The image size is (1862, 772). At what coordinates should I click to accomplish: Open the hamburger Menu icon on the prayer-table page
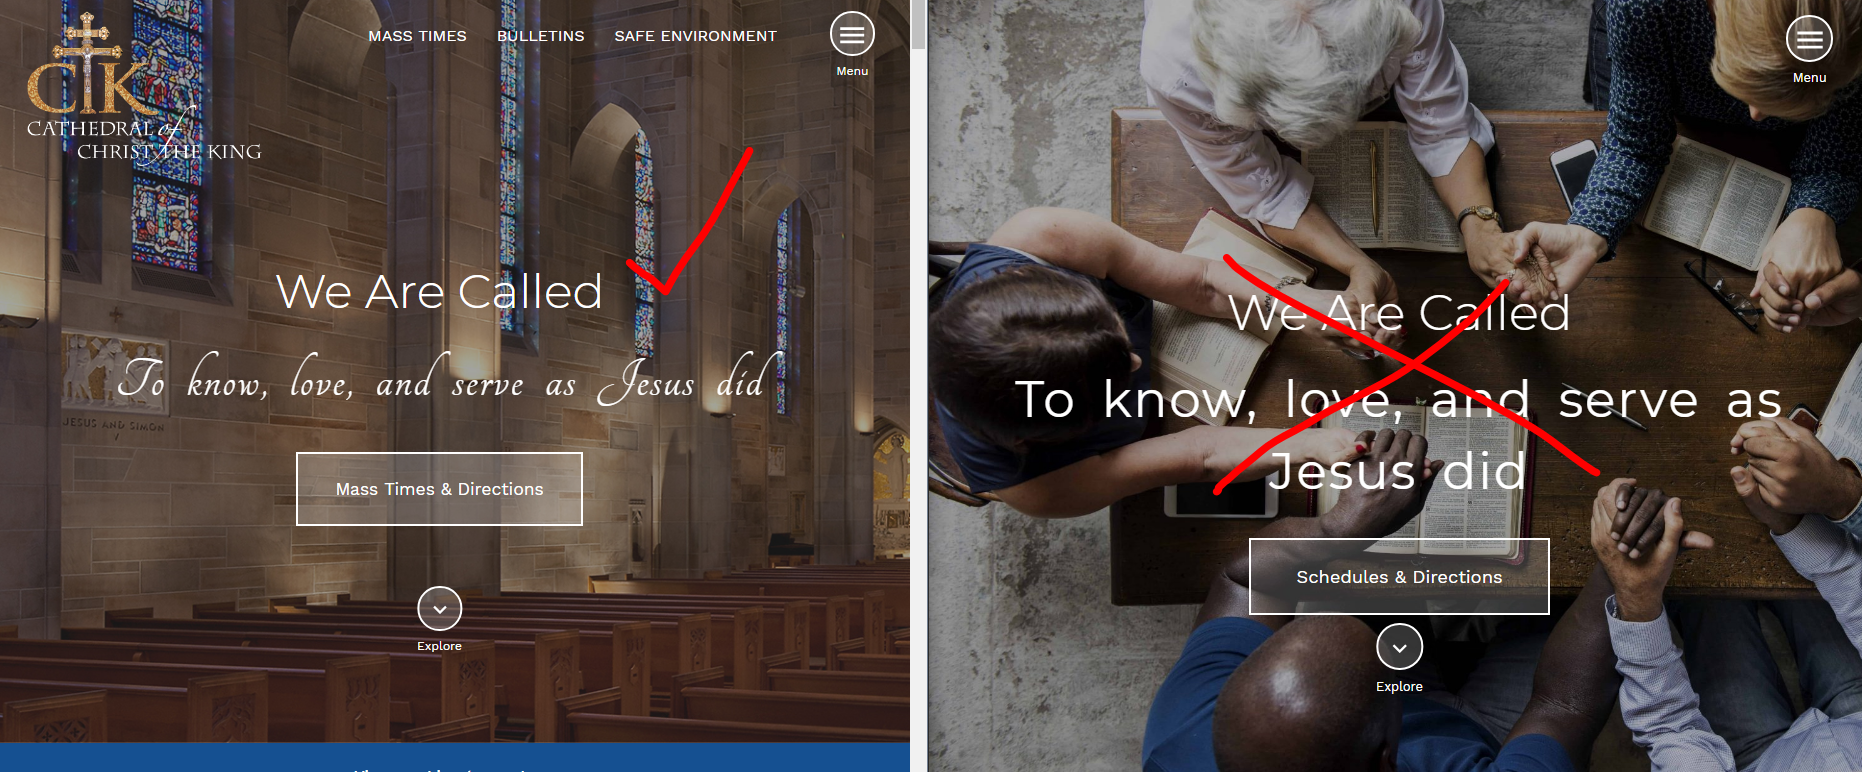pyautogui.click(x=1809, y=40)
